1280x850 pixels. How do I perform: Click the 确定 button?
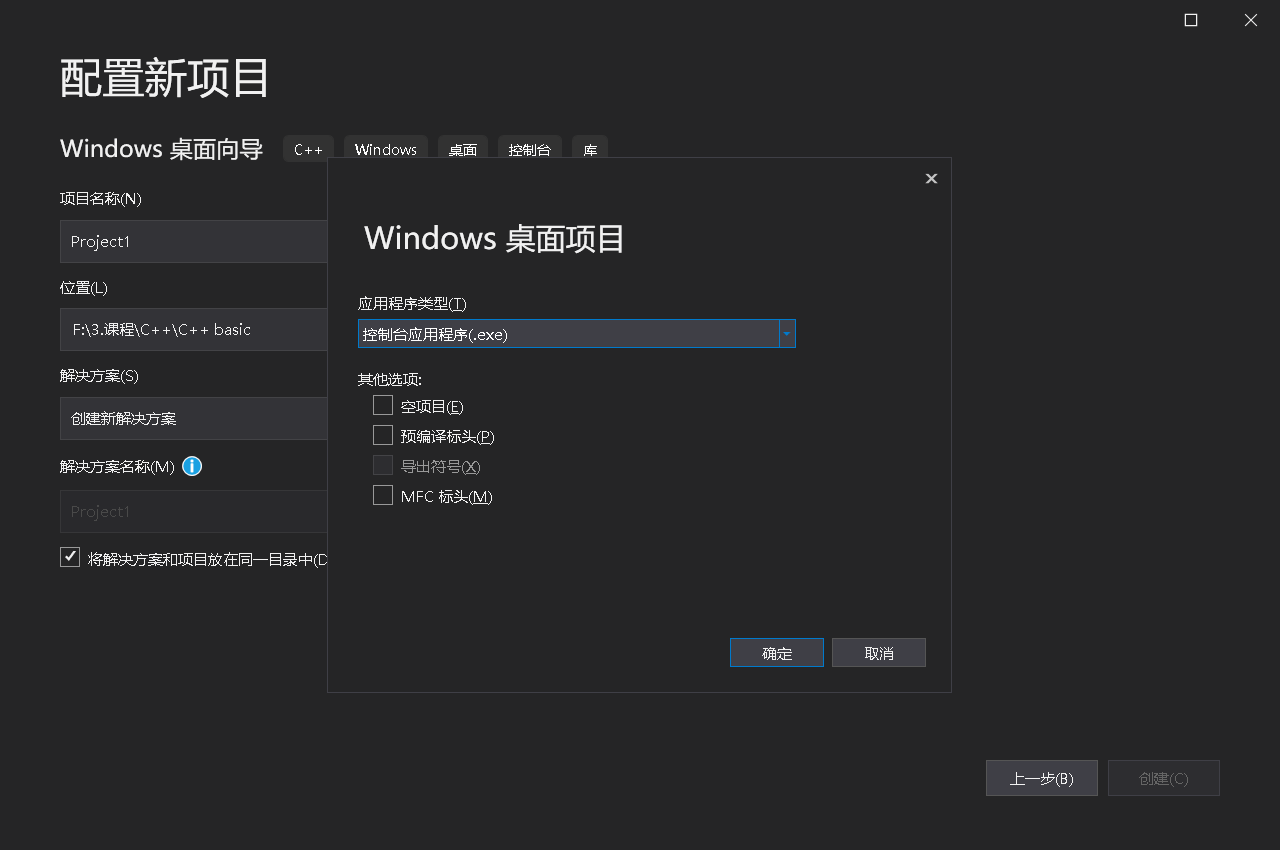[776, 652]
